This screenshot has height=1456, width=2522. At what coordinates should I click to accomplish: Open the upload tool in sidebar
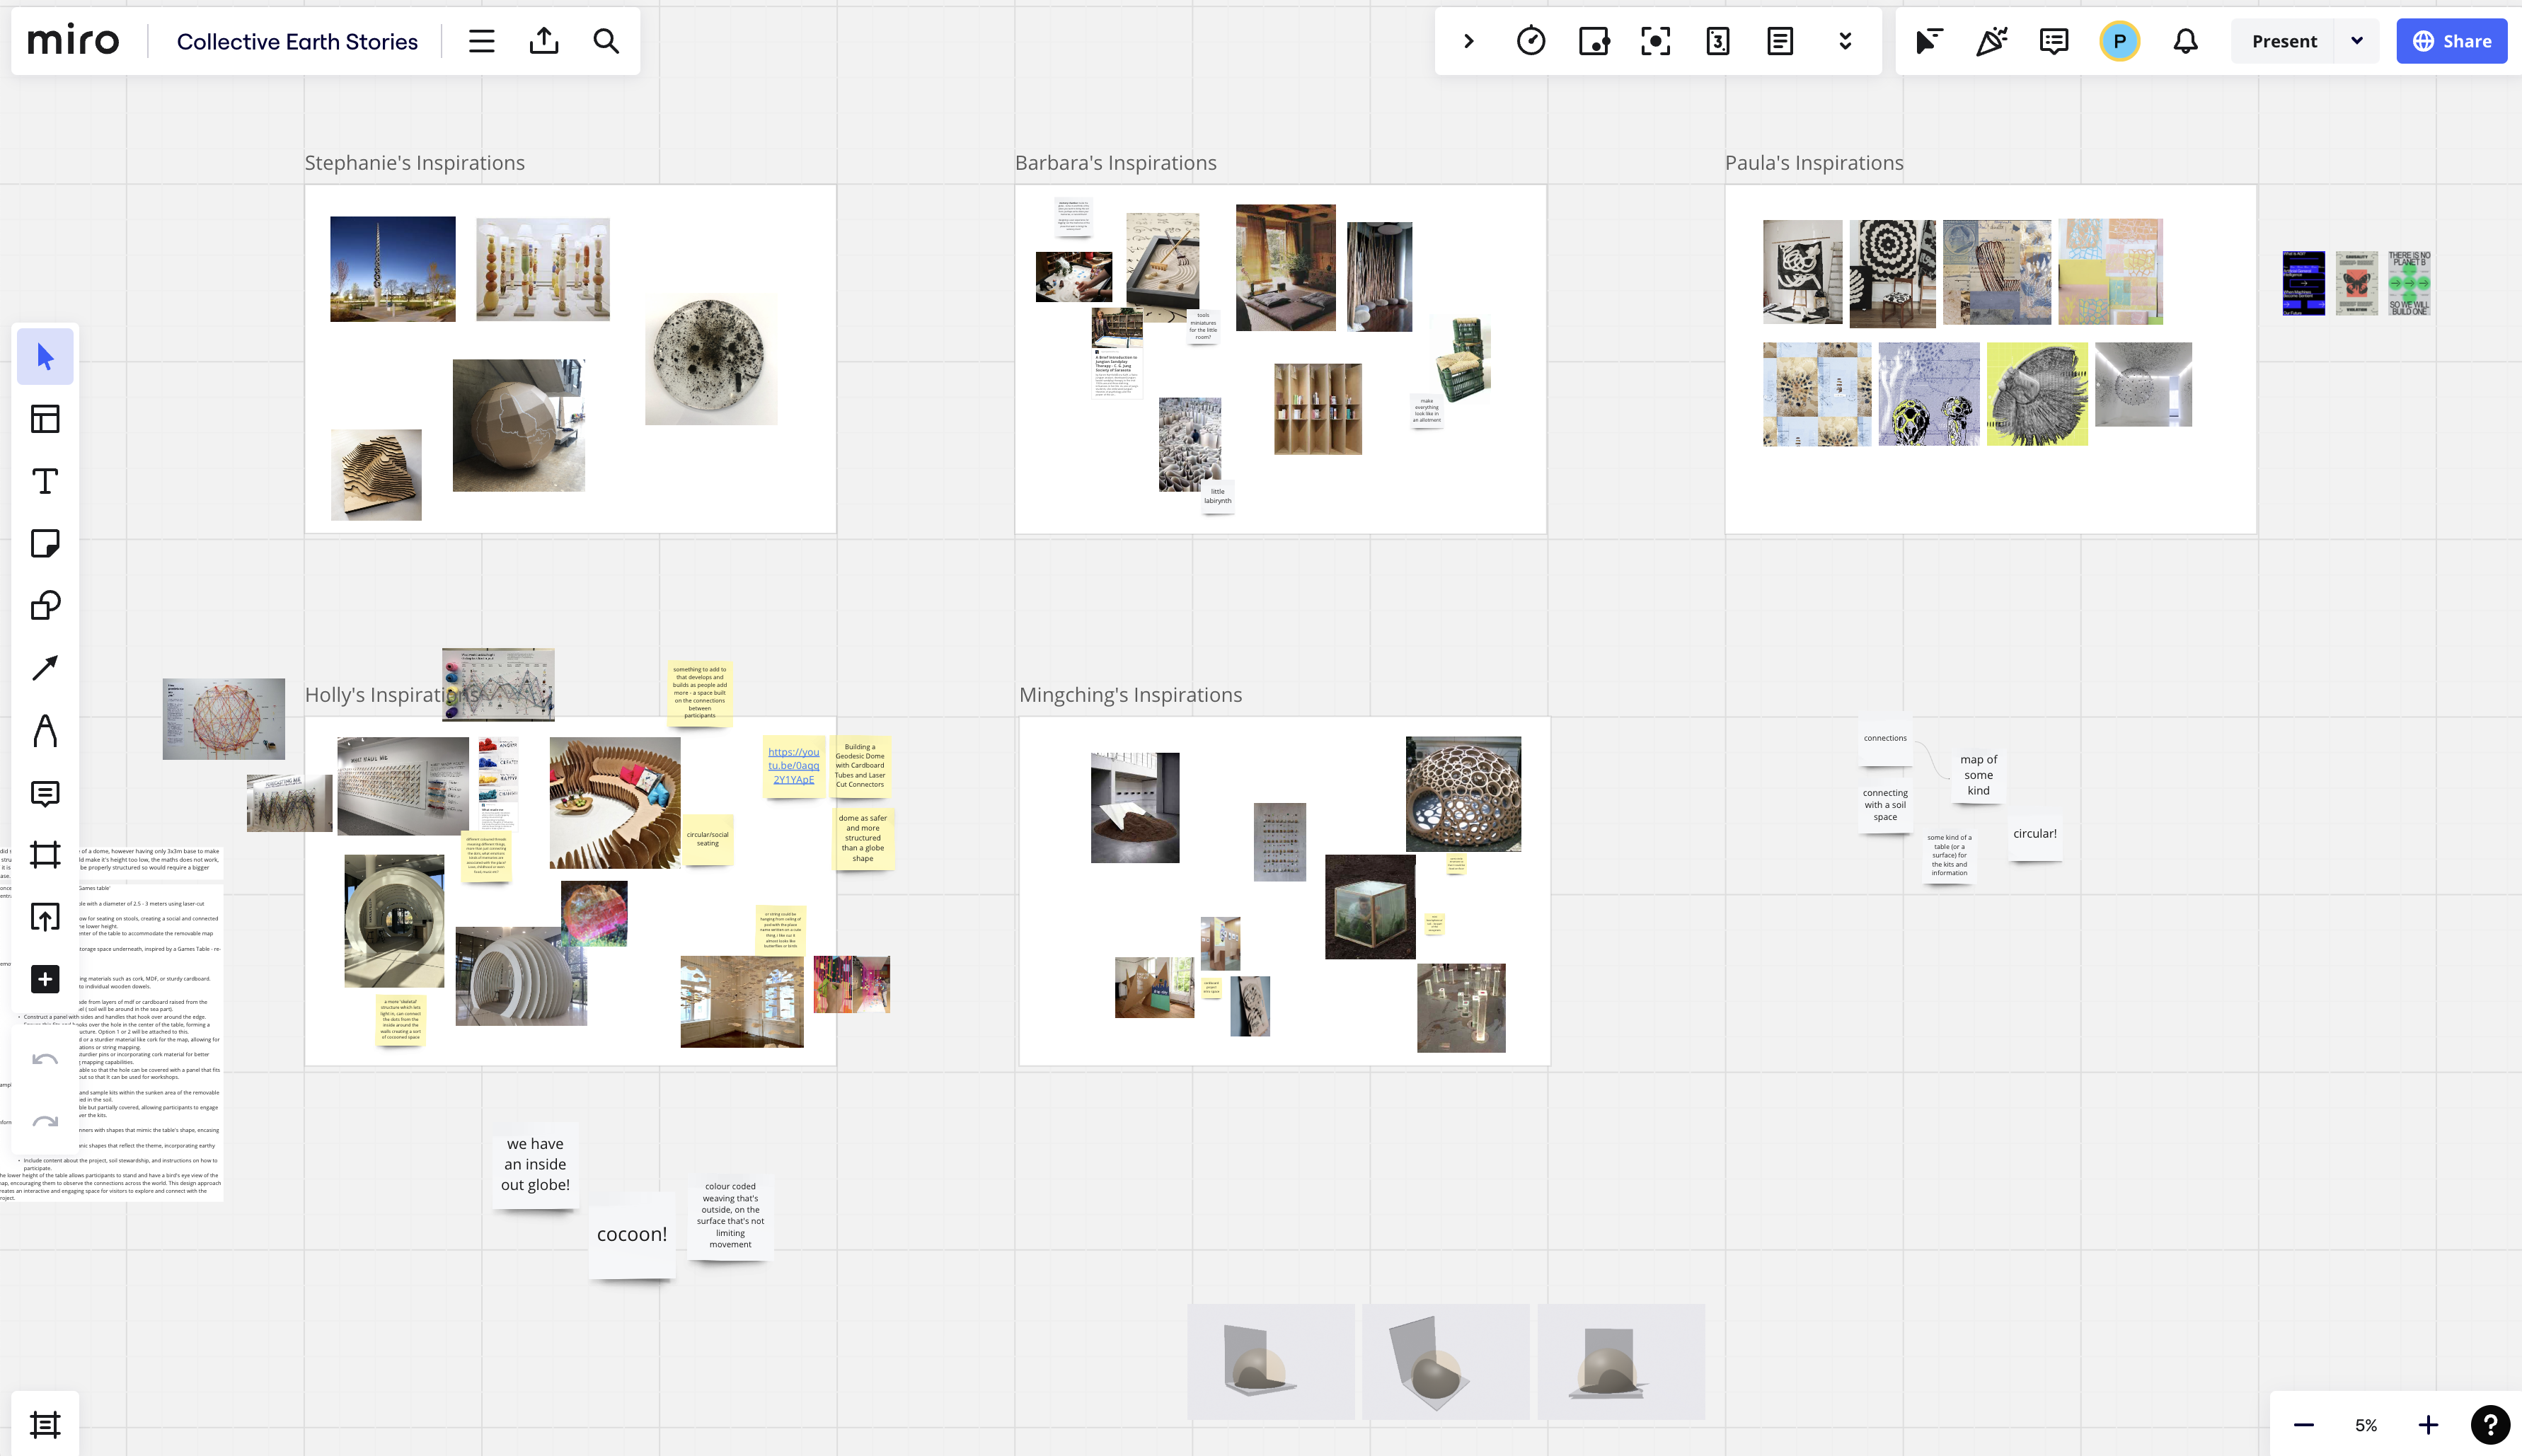click(45, 916)
